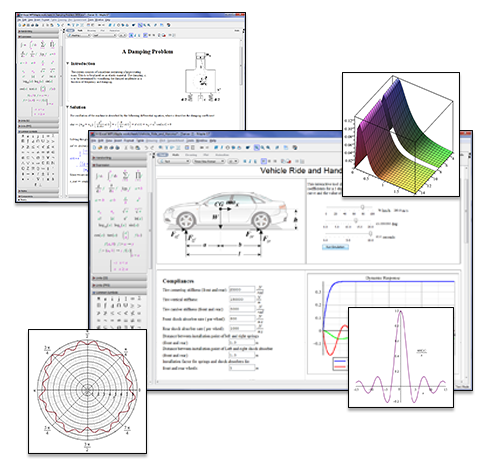Open the Help menu in Vehicle window
Screen dimensions: 483x466
[x=213, y=141]
